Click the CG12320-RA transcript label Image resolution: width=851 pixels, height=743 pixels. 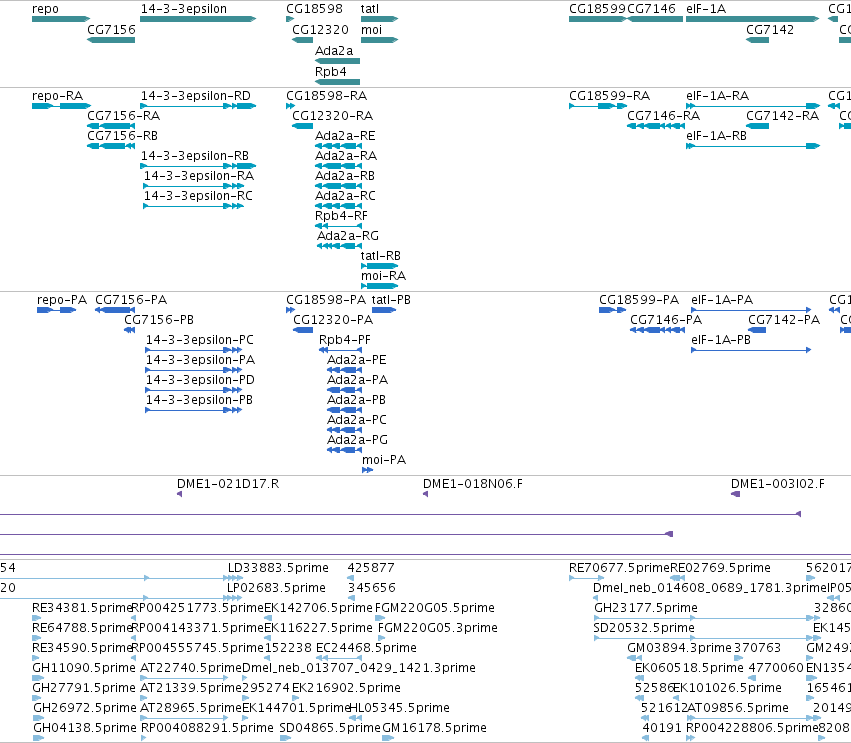[x=333, y=116]
